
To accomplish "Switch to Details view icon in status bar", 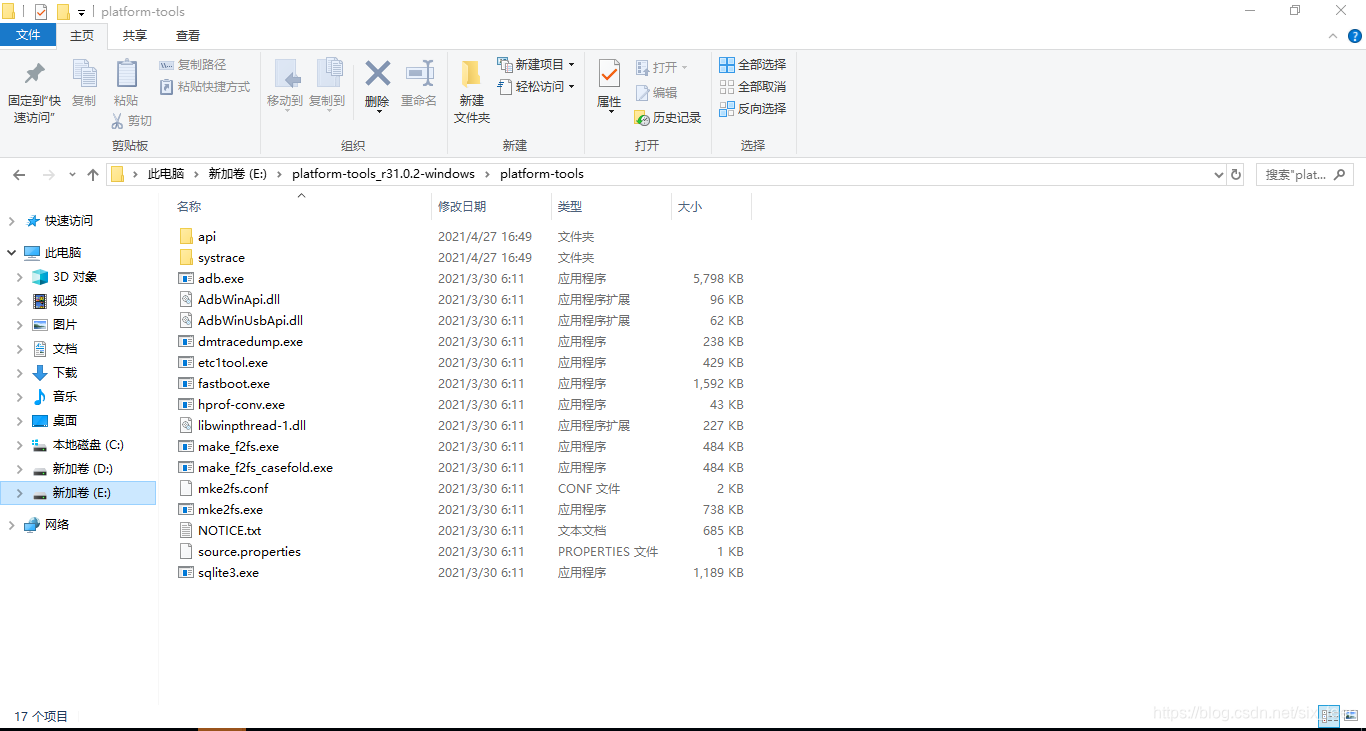I will click(x=1329, y=716).
